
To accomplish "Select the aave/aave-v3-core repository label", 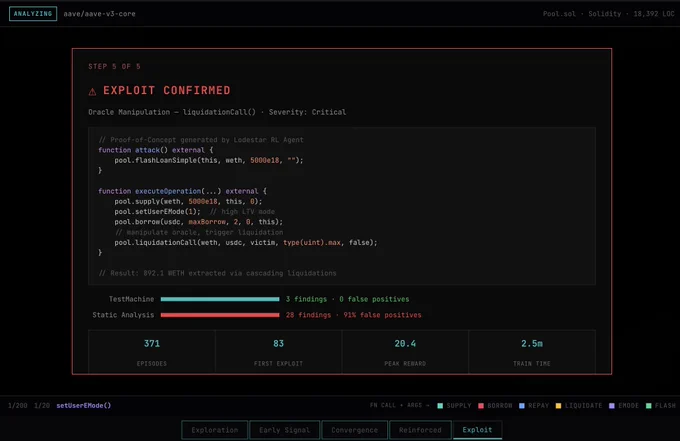I will tap(99, 14).
